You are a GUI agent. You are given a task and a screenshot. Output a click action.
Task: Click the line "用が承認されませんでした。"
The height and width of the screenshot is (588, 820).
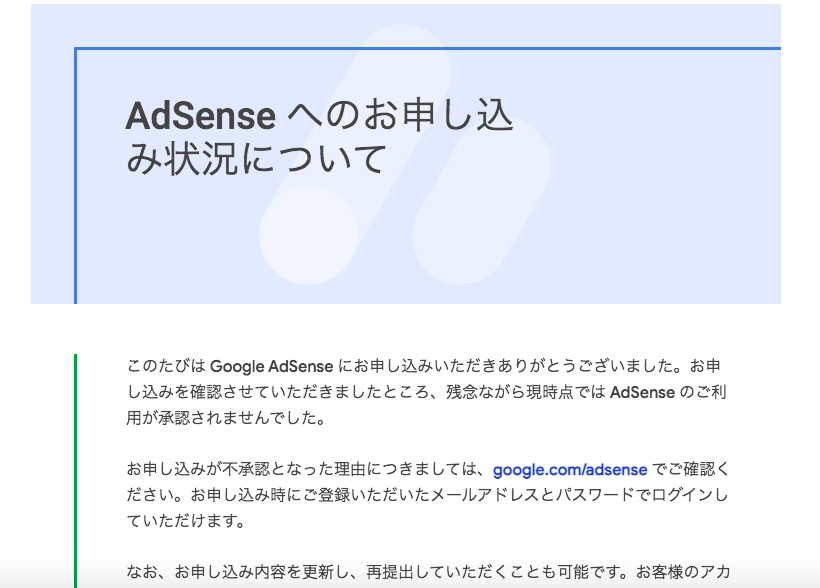tap(226, 418)
